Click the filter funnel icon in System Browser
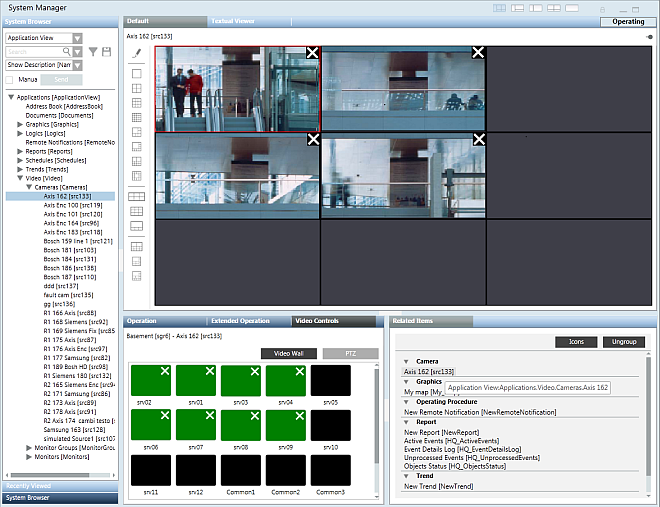 pyautogui.click(x=93, y=51)
